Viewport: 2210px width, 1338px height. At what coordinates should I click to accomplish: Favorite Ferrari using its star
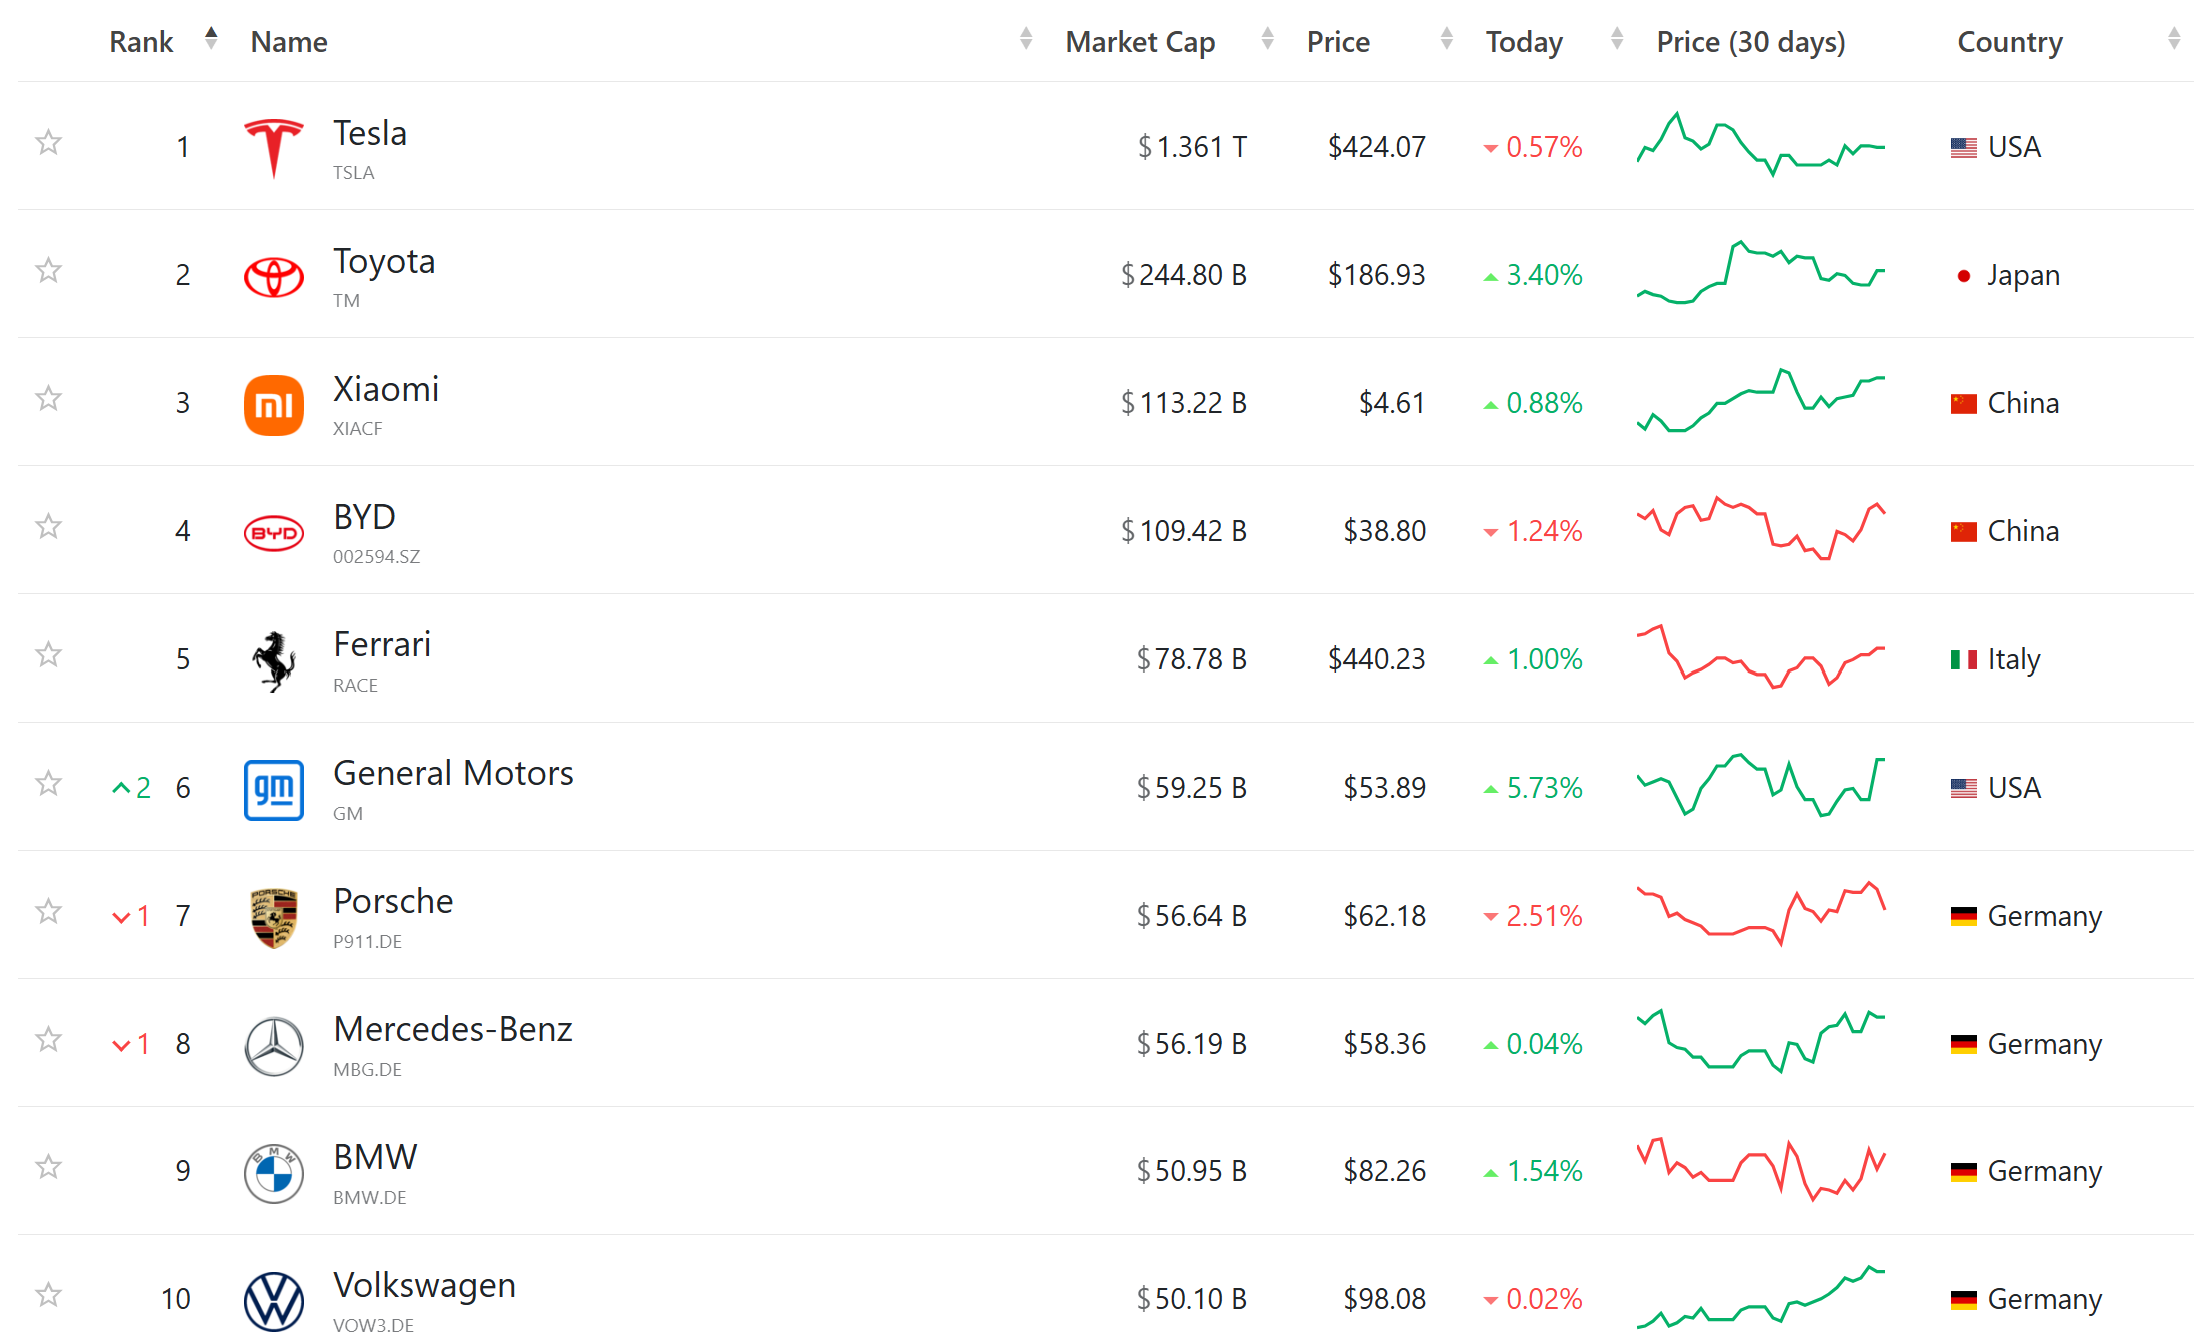pos(48,655)
